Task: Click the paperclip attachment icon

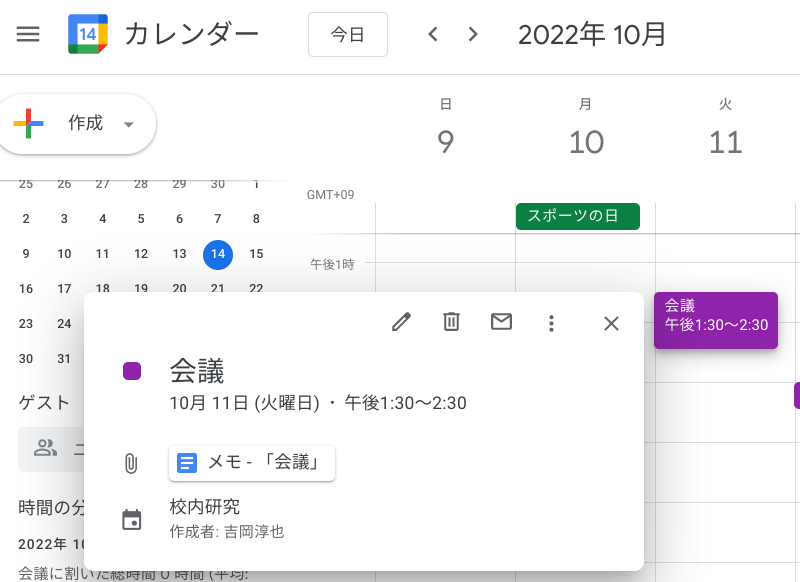Action: pyautogui.click(x=131, y=463)
